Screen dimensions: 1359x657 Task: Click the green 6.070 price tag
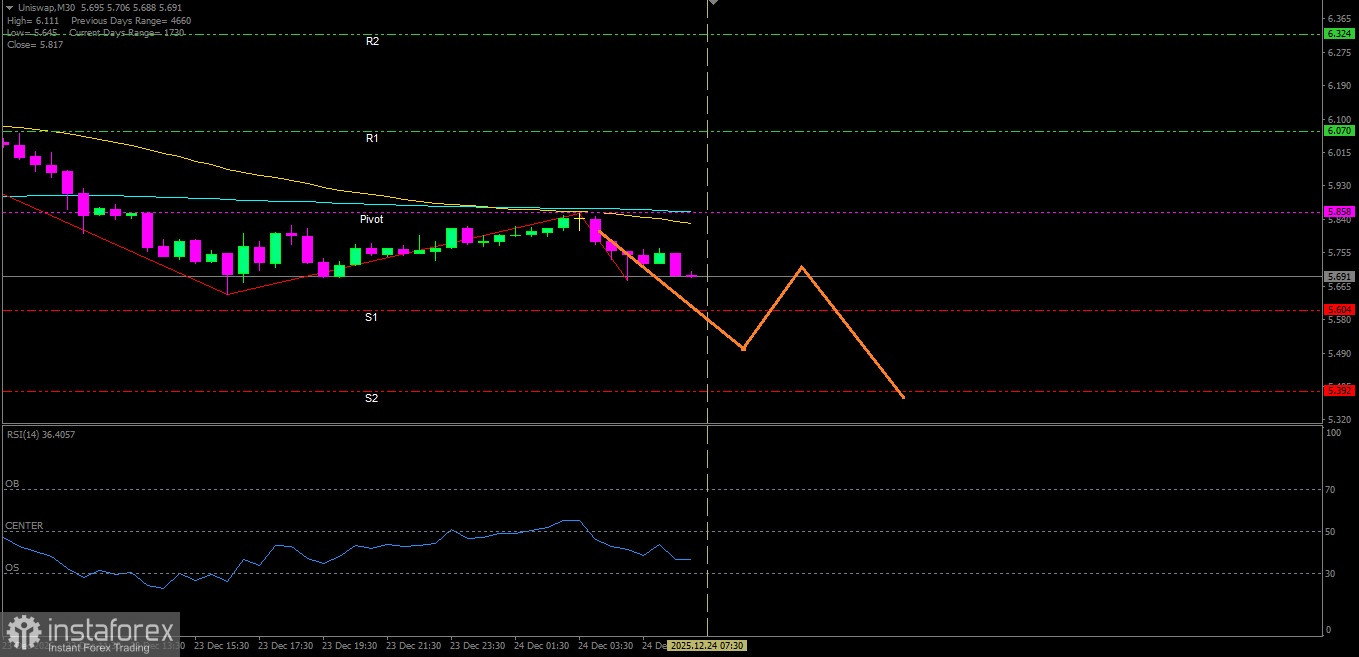click(1339, 131)
